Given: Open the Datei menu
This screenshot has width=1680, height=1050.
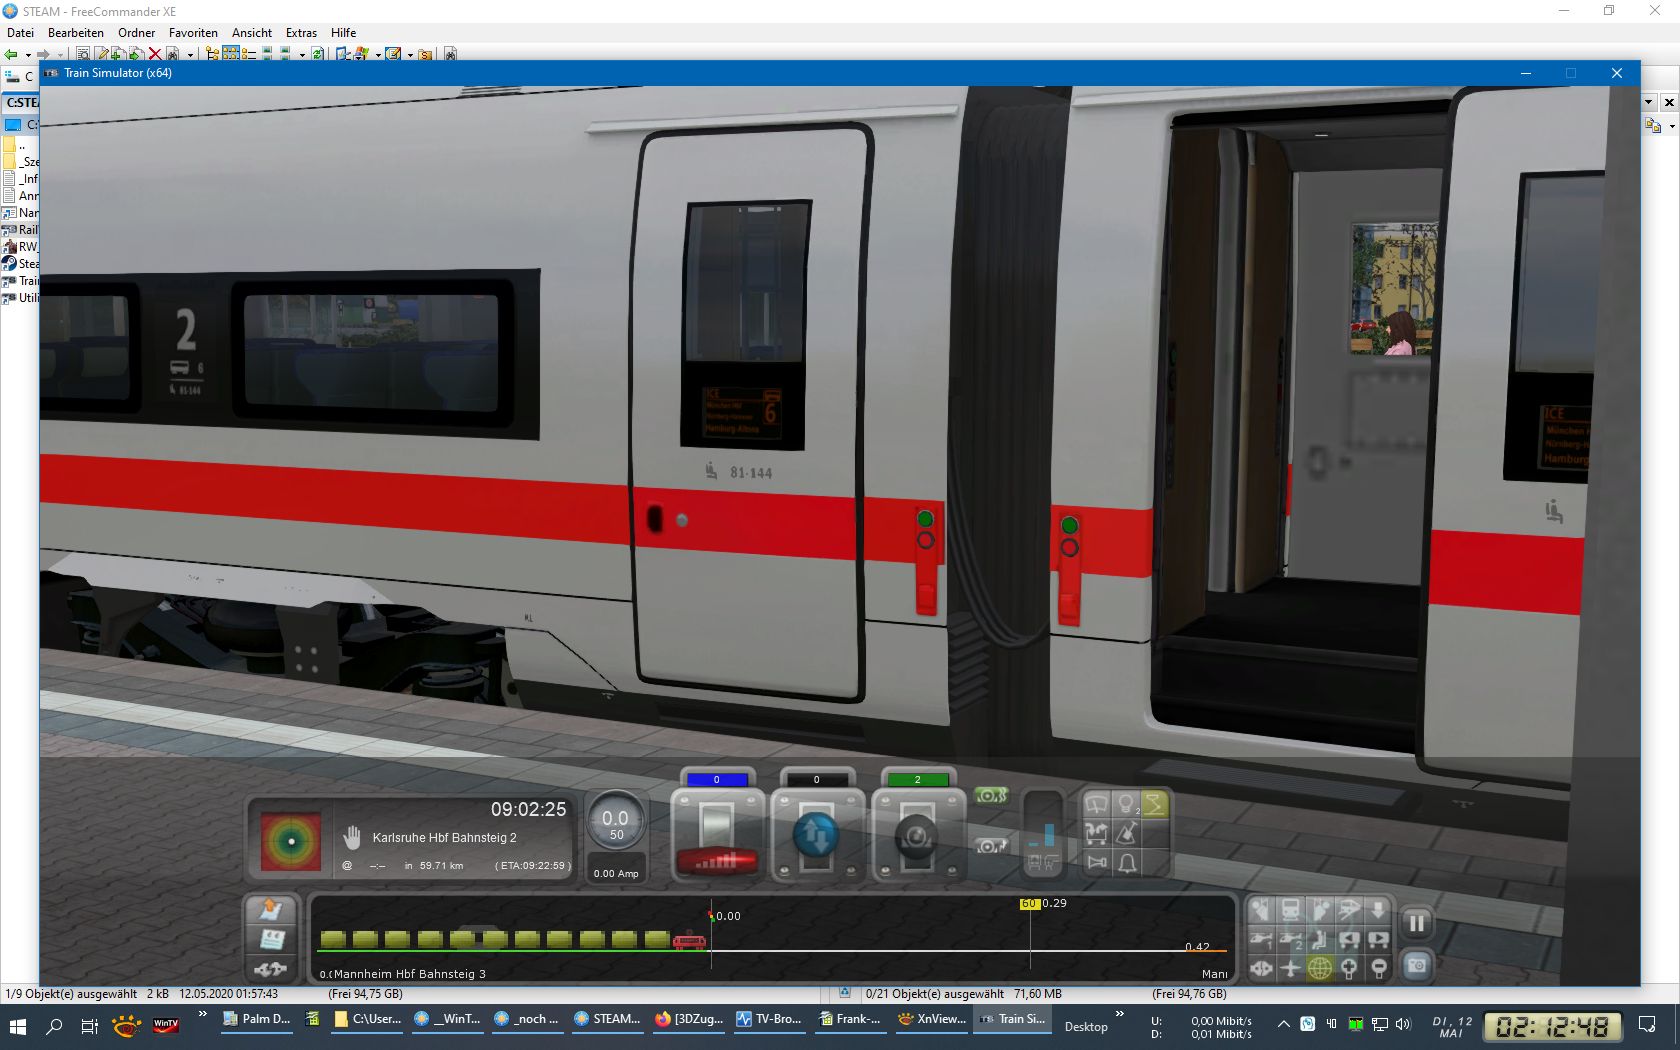Looking at the screenshot, I should [x=20, y=33].
